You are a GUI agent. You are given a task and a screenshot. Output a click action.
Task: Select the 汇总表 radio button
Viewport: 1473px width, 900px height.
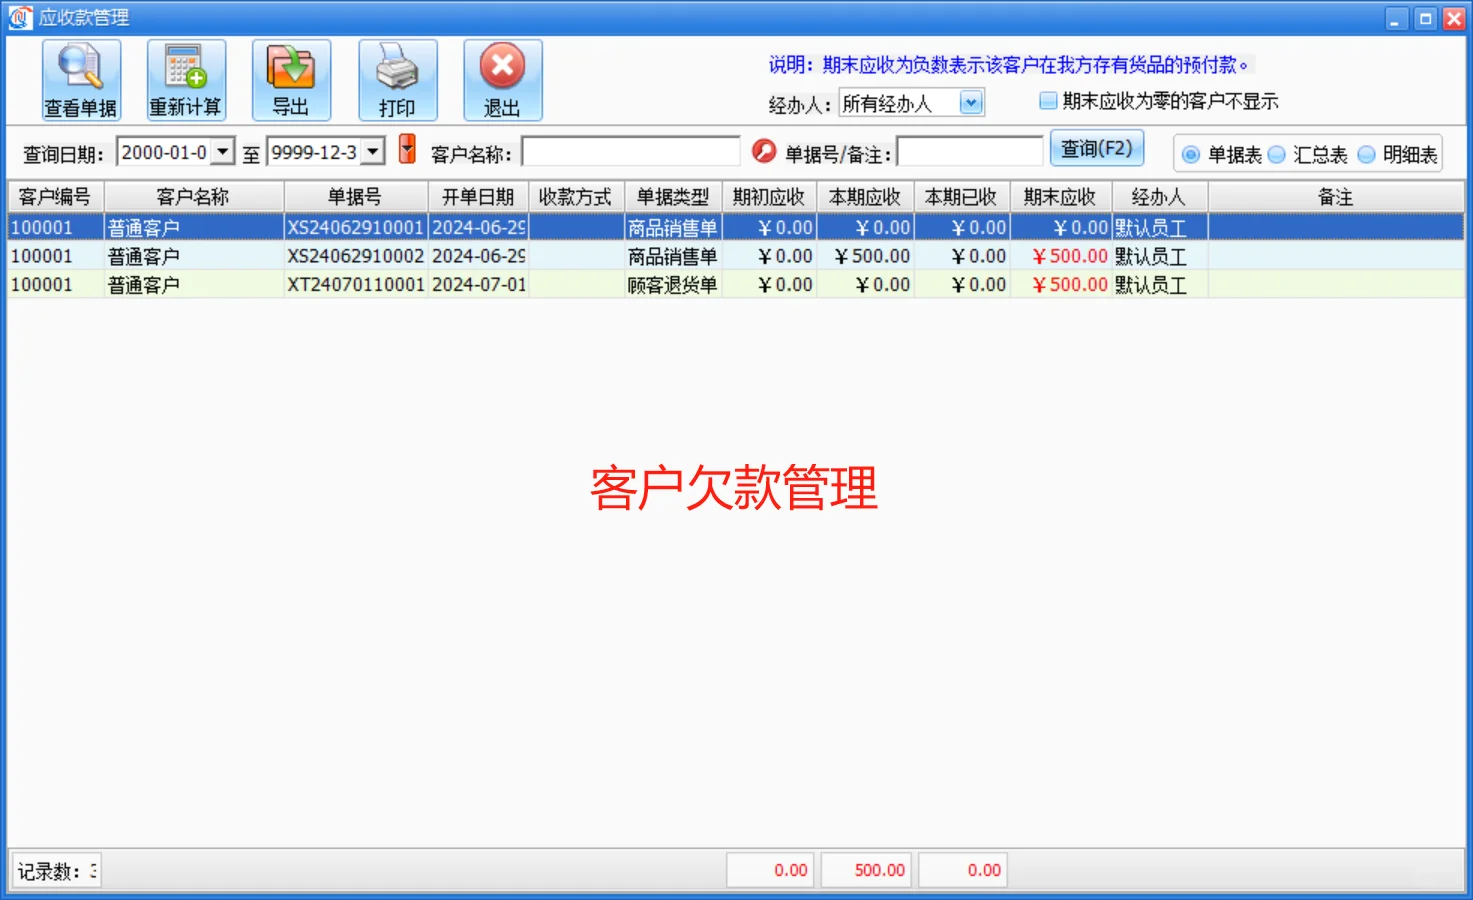click(1277, 154)
